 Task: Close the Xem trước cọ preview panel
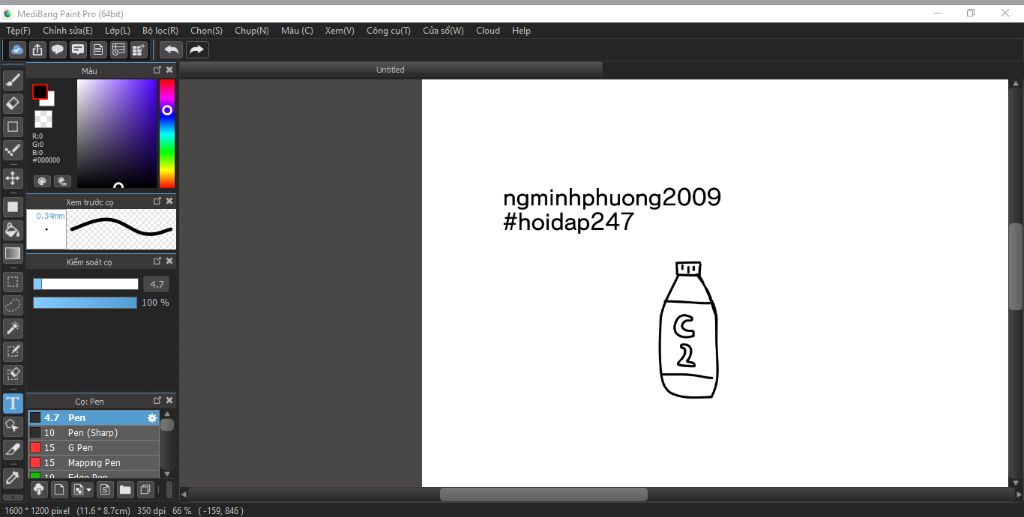[x=170, y=201]
